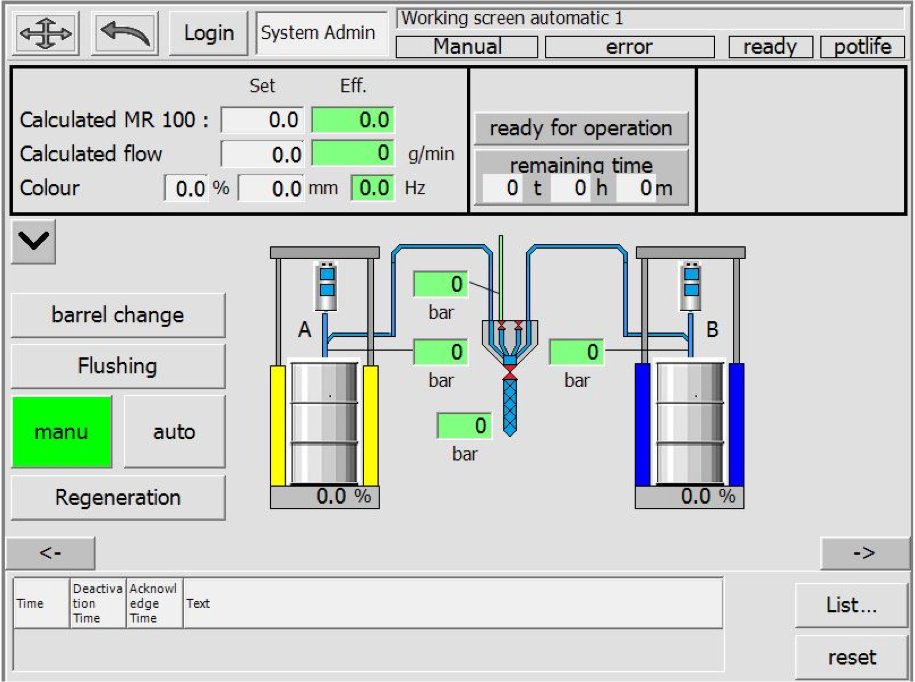Click the Regeneration button
Screen dimensions: 915x682
click(x=118, y=498)
